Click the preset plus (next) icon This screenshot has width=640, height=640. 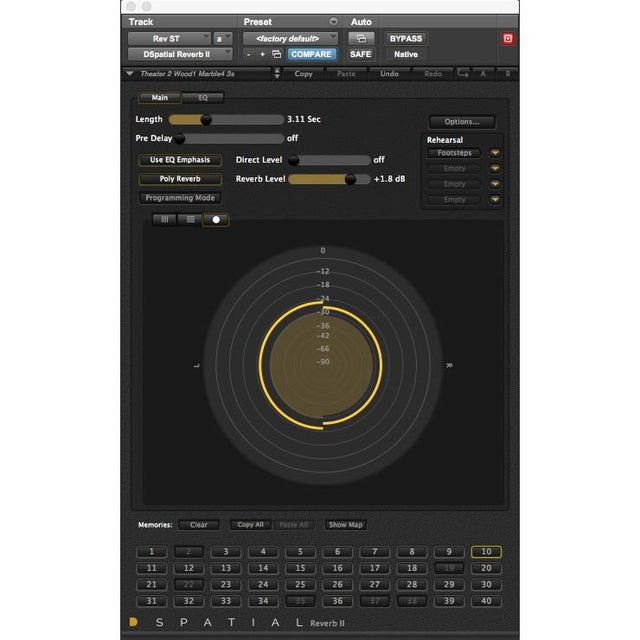point(262,54)
